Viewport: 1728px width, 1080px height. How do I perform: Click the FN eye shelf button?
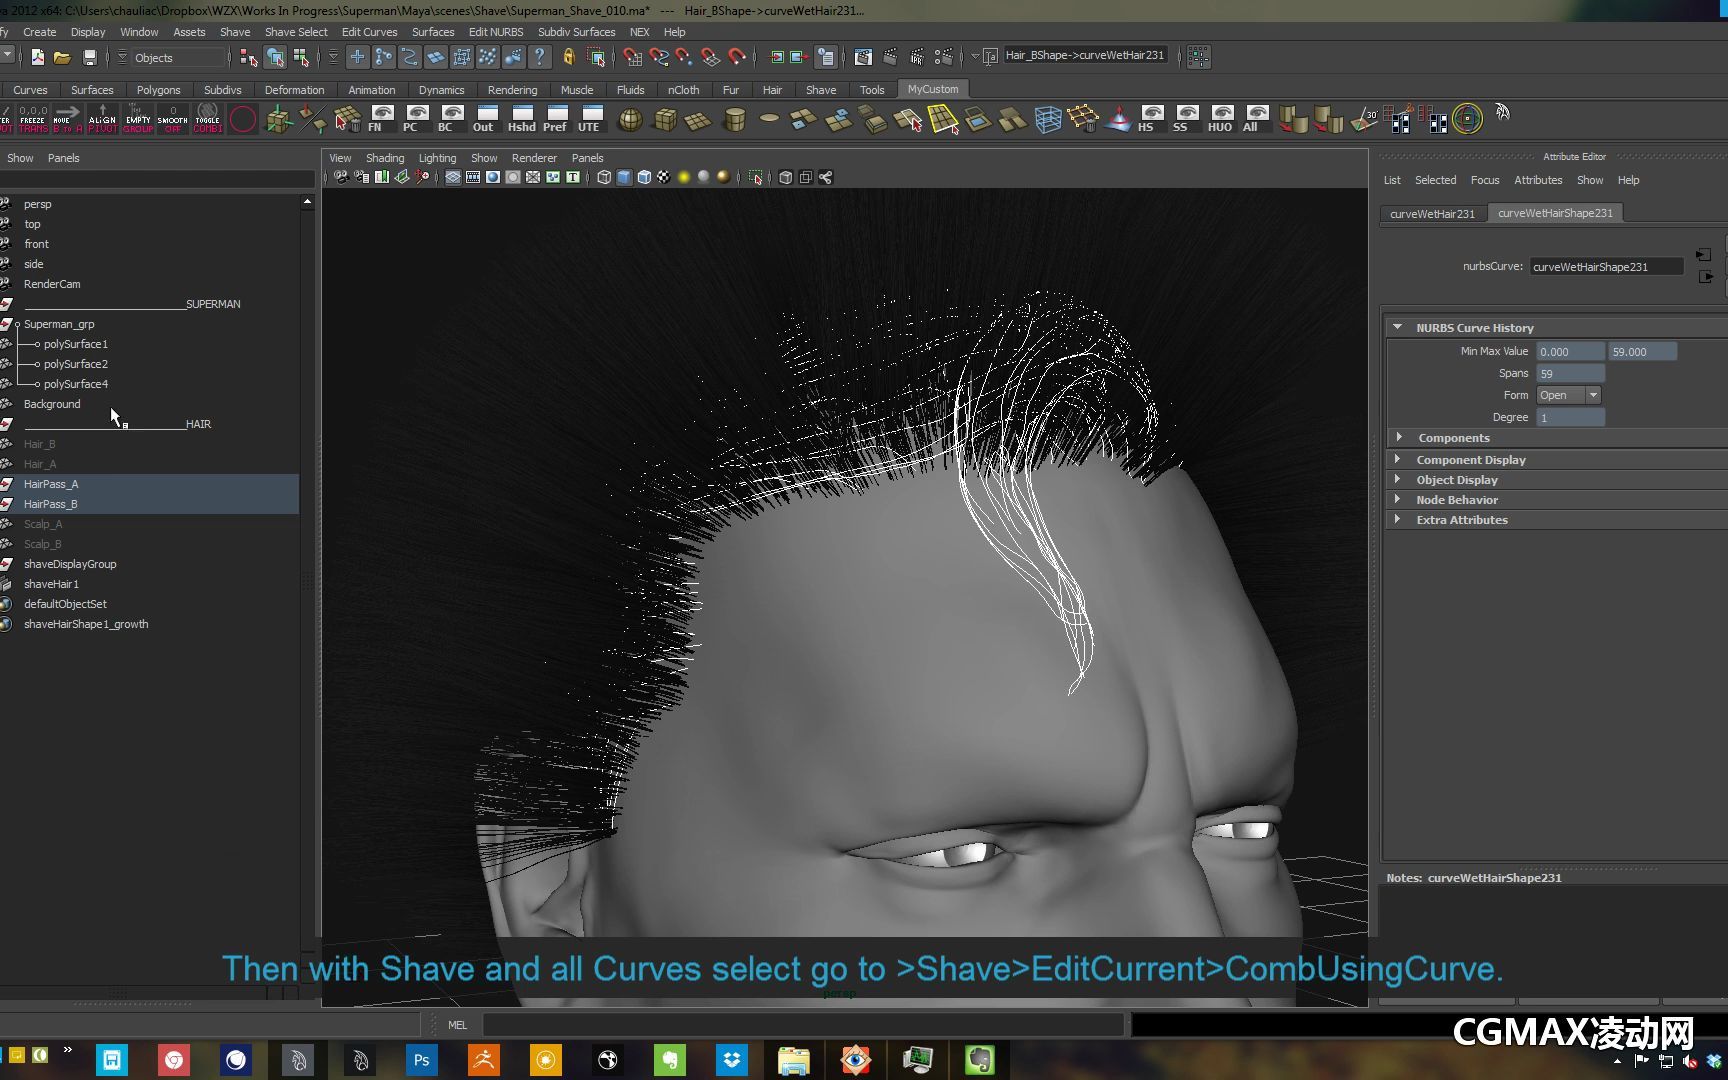[x=382, y=119]
